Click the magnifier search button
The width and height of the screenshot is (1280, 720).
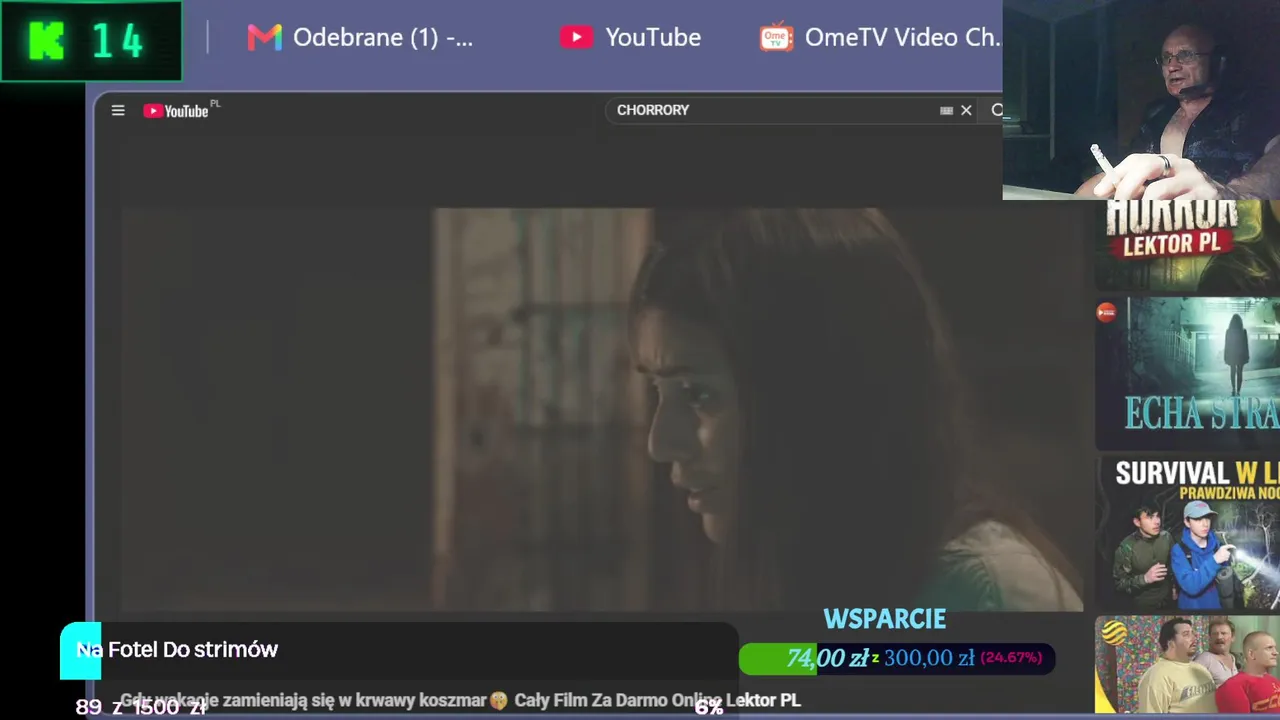click(996, 110)
